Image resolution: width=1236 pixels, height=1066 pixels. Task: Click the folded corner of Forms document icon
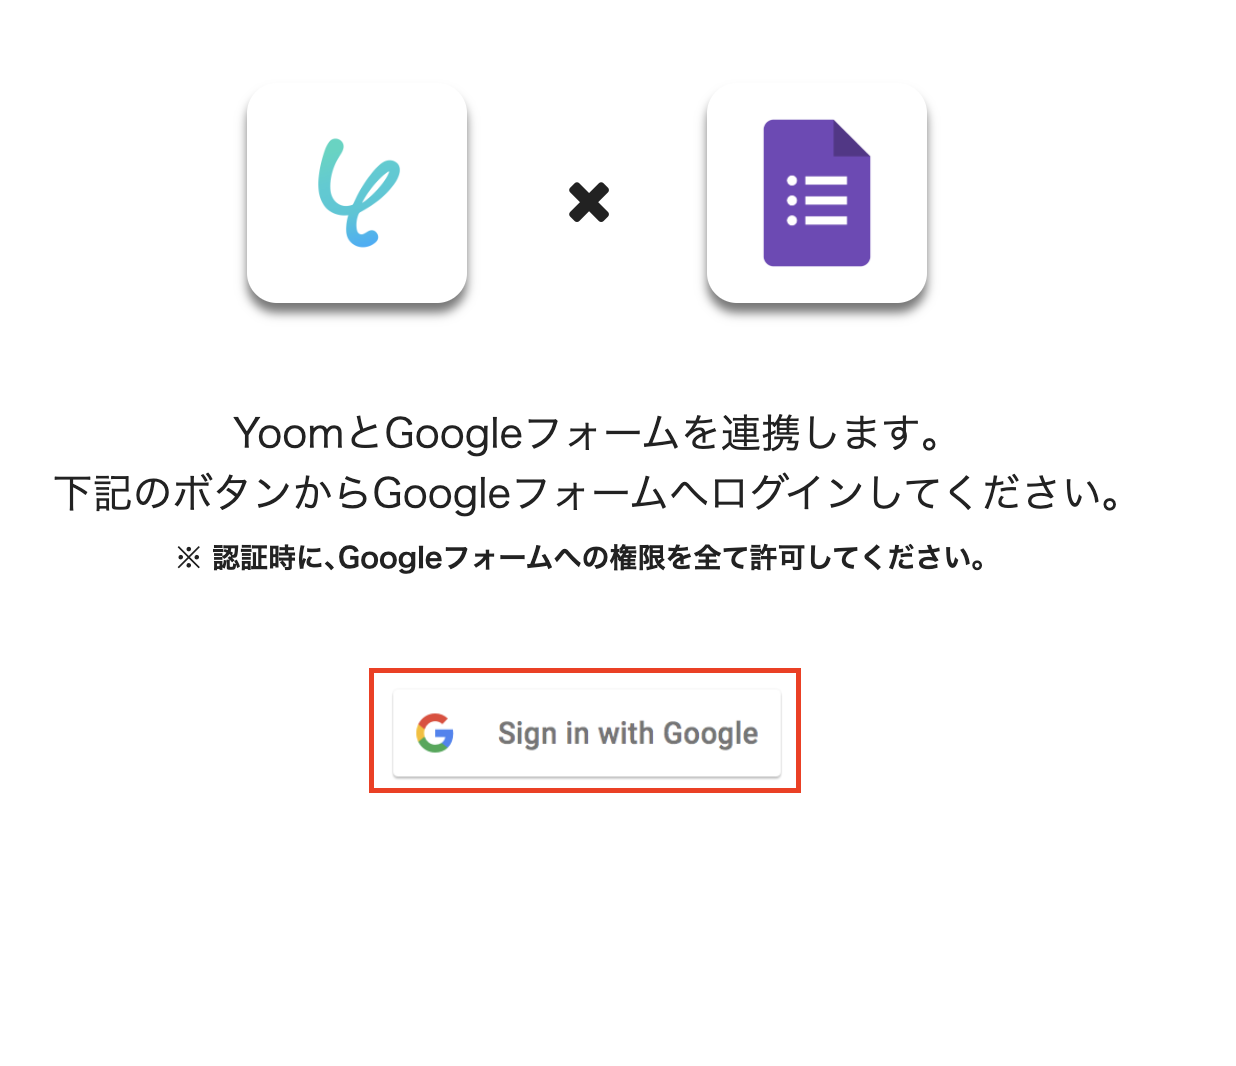(x=852, y=138)
